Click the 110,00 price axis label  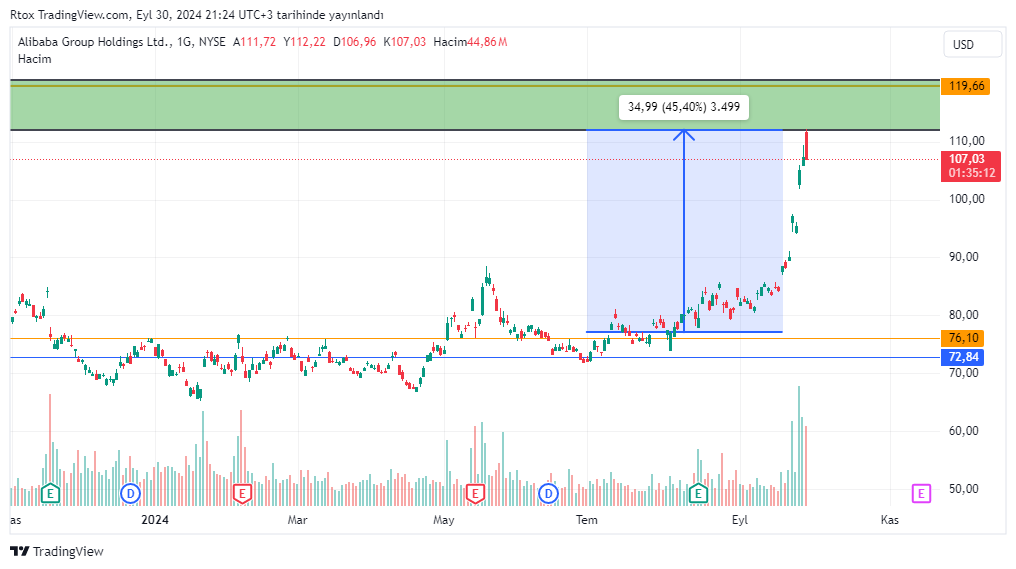pos(966,141)
